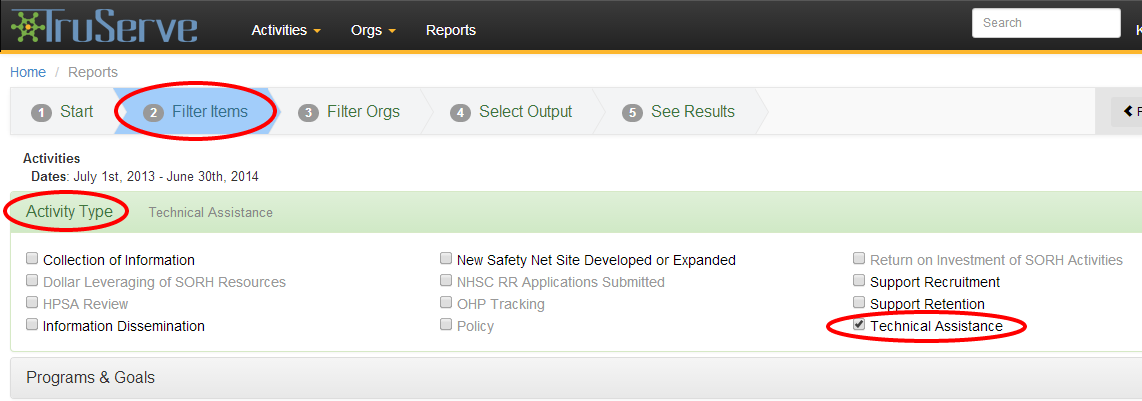Go to step 5 See Results
The height and width of the screenshot is (401, 1142).
679,112
